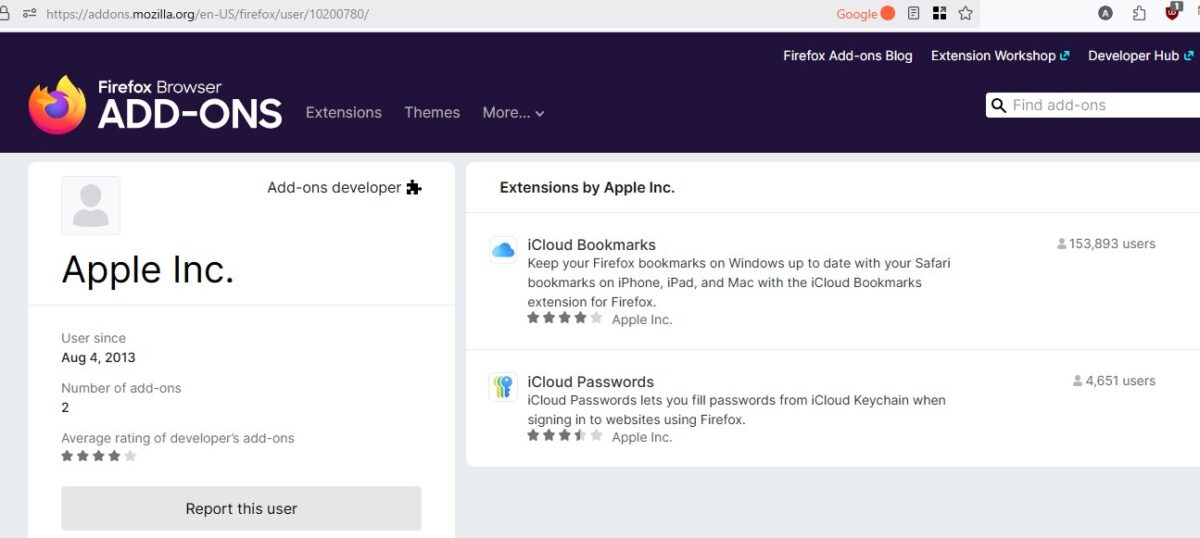This screenshot has width=1200, height=538.
Task: Click Apple Inc. profile avatar placeholder
Action: [x=91, y=206]
